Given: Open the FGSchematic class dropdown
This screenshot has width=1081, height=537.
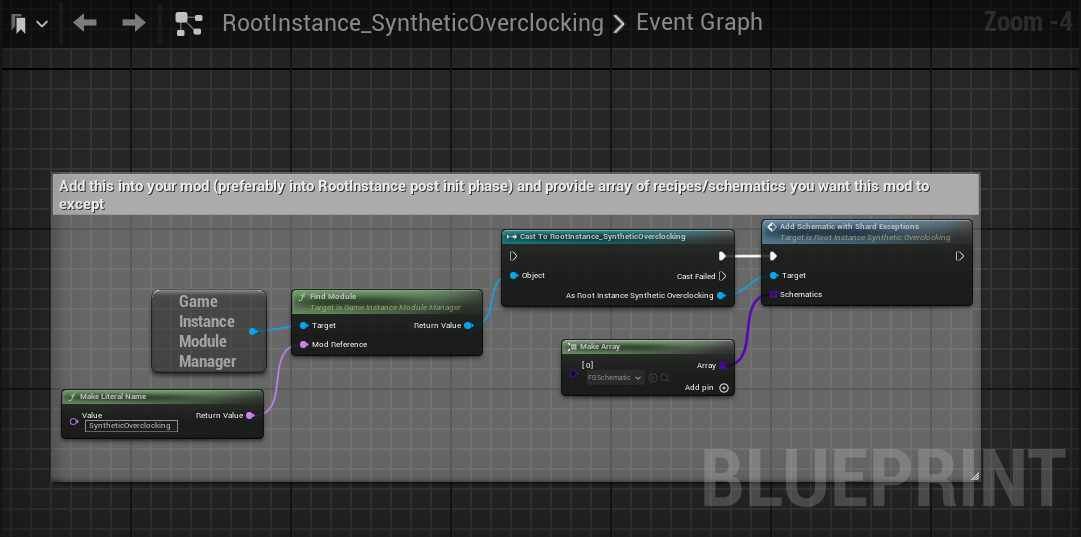Looking at the screenshot, I should click(615, 378).
